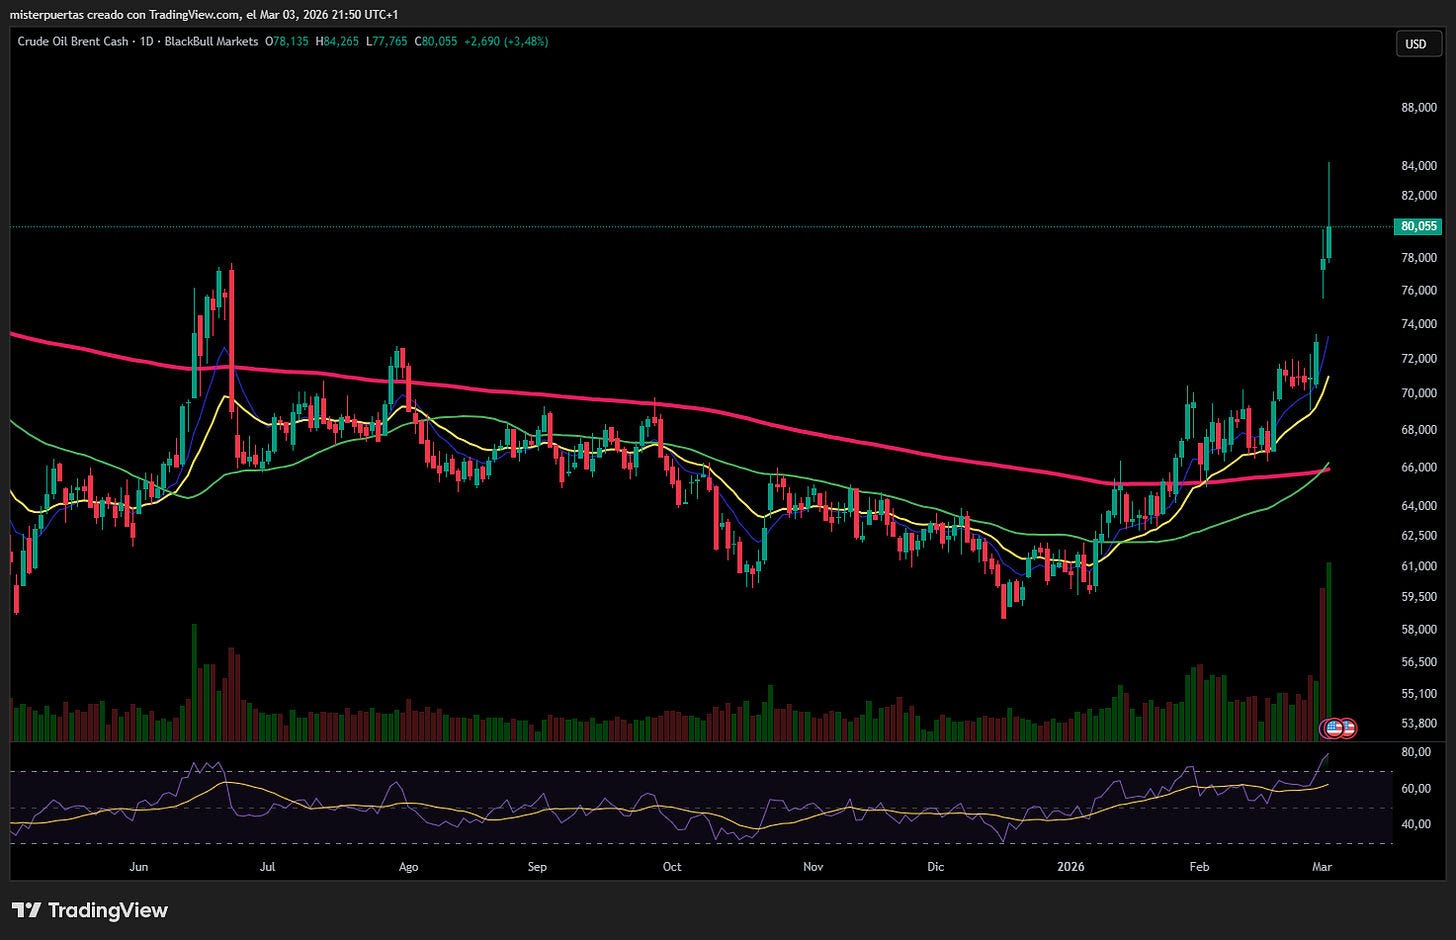Click the 55,100 price axis label
This screenshot has width=1456, height=940.
[x=1419, y=693]
